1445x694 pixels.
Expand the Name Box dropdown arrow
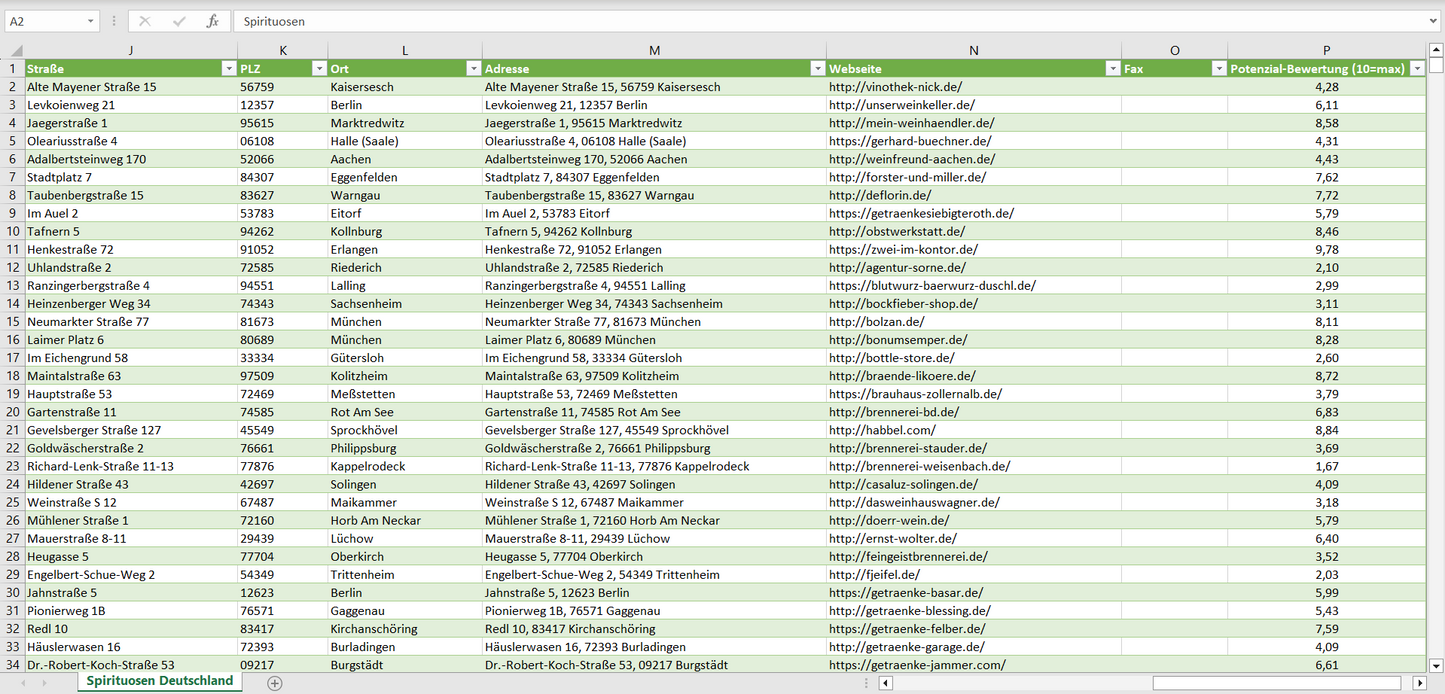click(90, 21)
